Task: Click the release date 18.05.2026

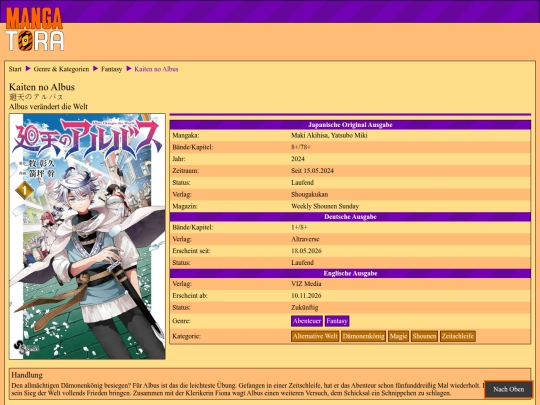Action: tap(307, 251)
